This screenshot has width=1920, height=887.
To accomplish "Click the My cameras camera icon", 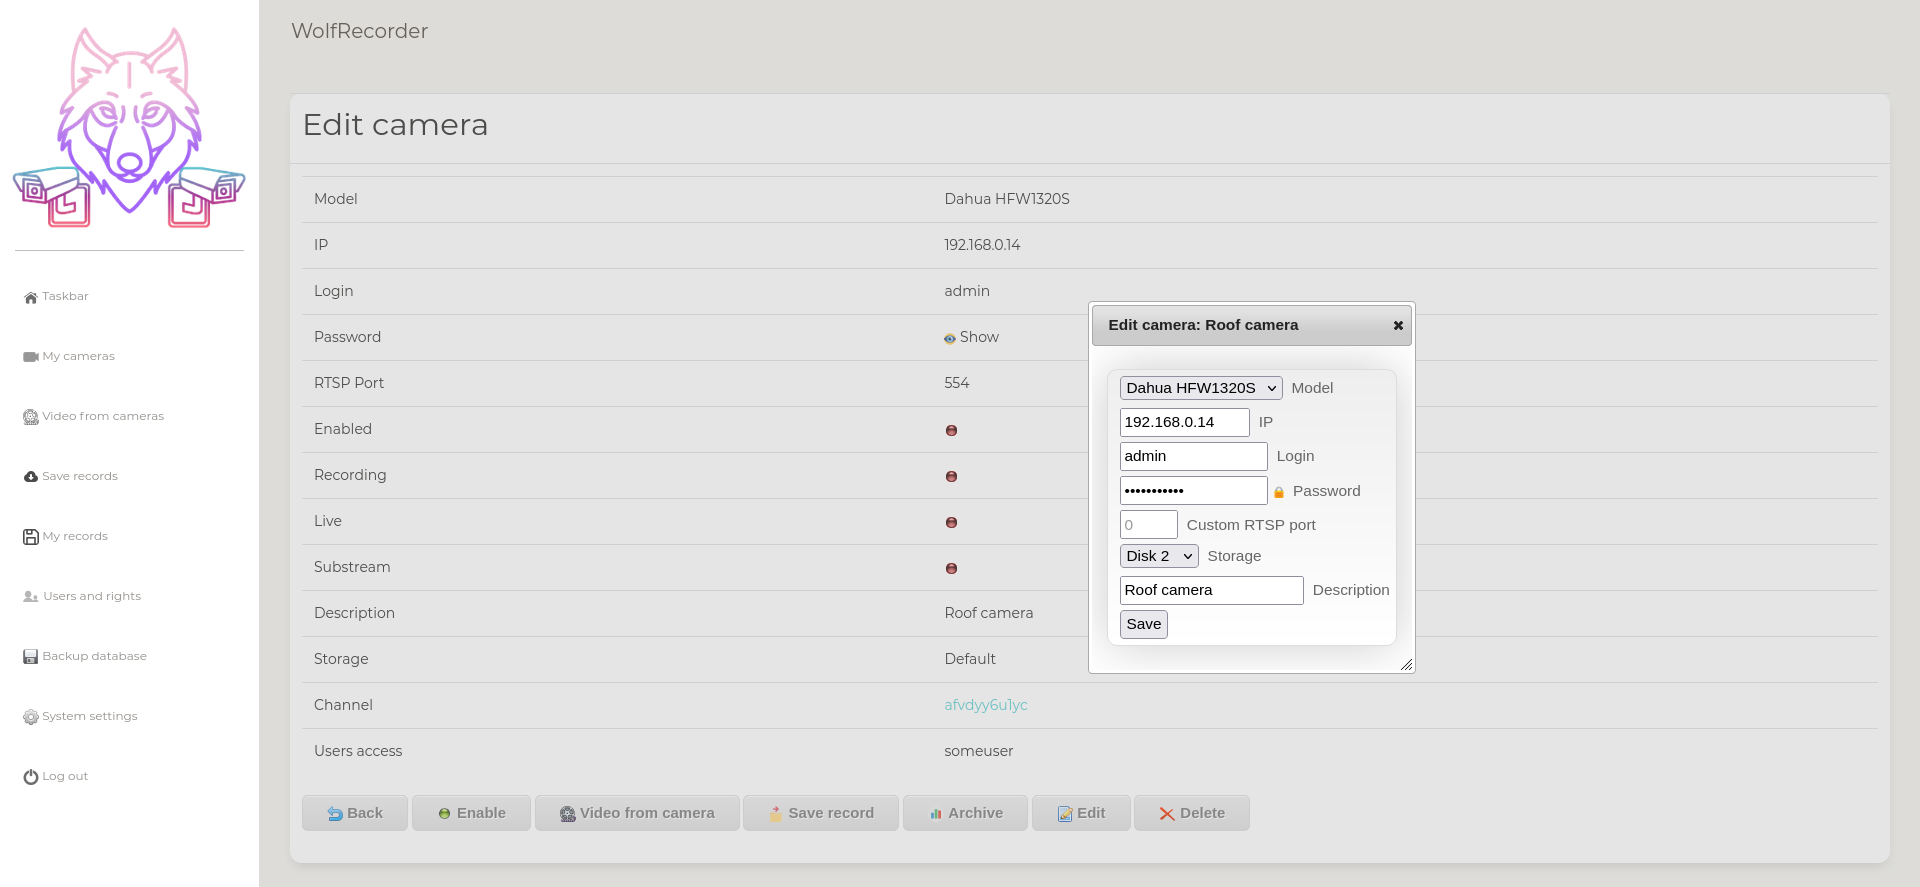I will pyautogui.click(x=30, y=357).
